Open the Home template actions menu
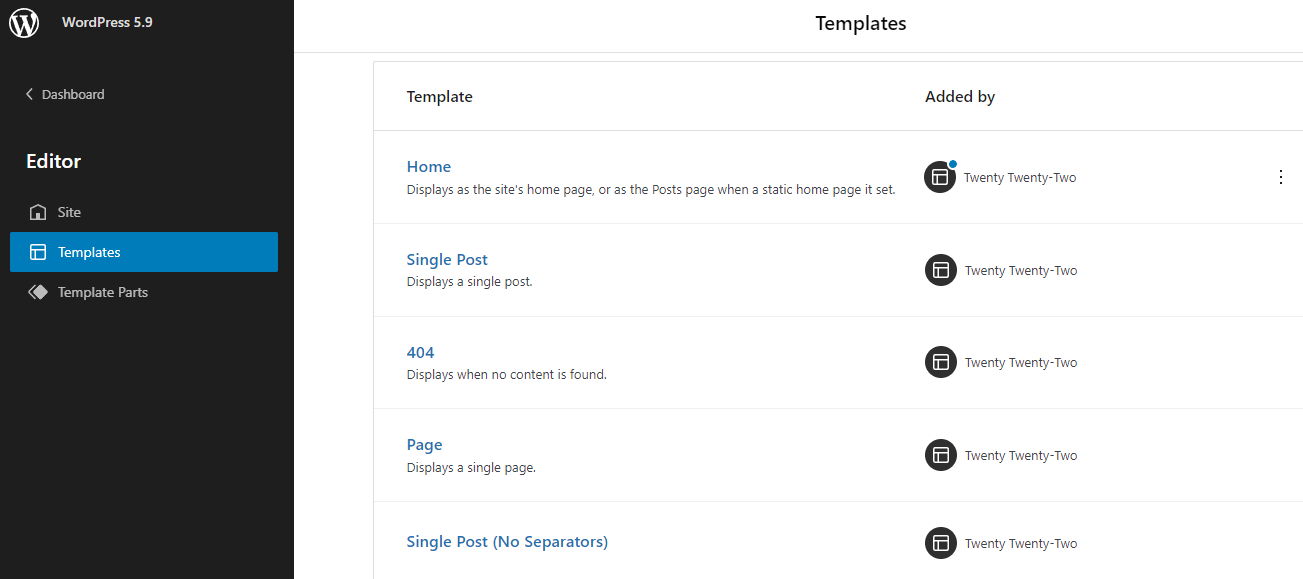 [x=1281, y=177]
